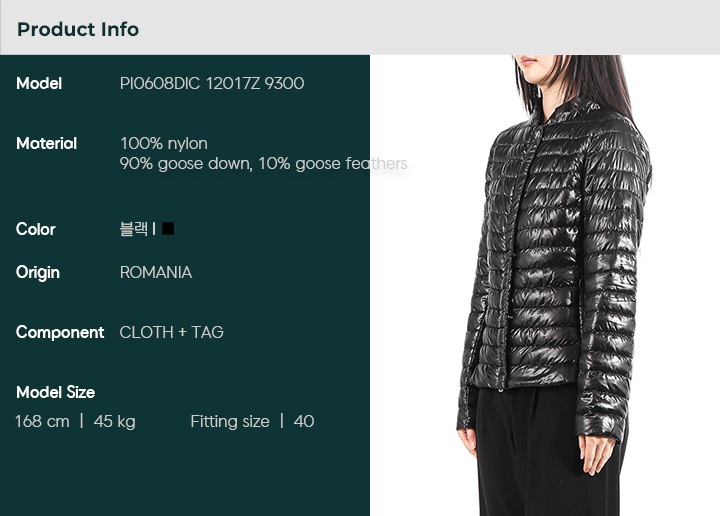Viewport: 720px width, 516px height.
Task: Click the Origin label
Action: pyautogui.click(x=38, y=273)
